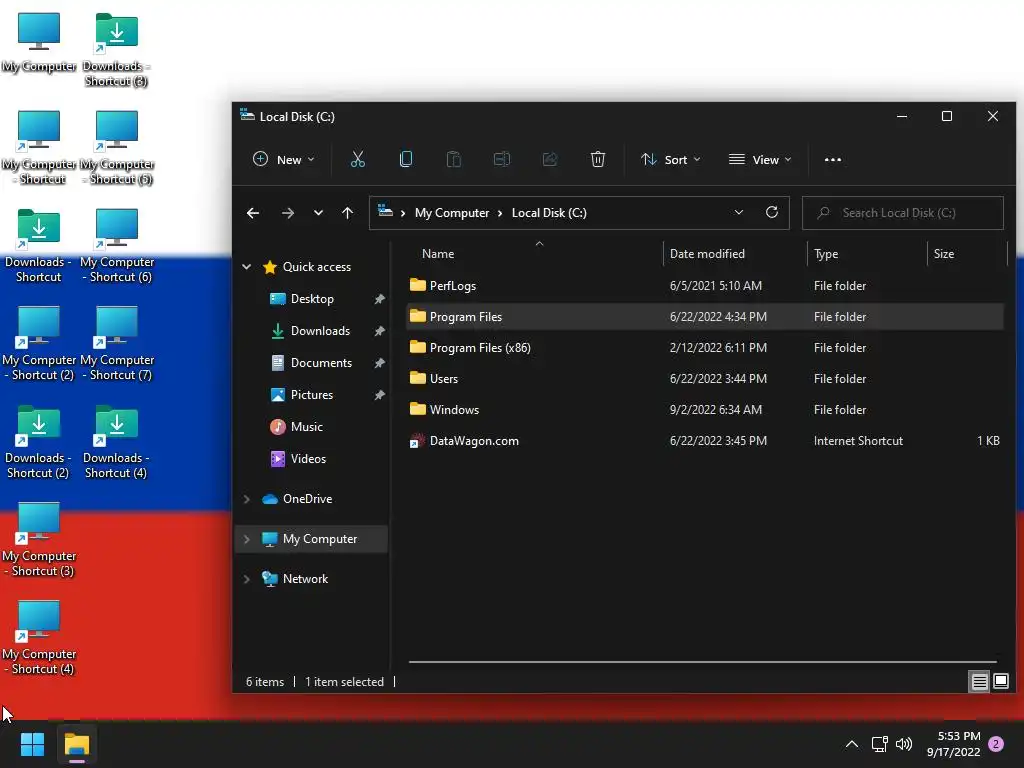Select My Computer - Shortcut (7) desktop icon
Screen dimensions: 1024x768
click(117, 344)
